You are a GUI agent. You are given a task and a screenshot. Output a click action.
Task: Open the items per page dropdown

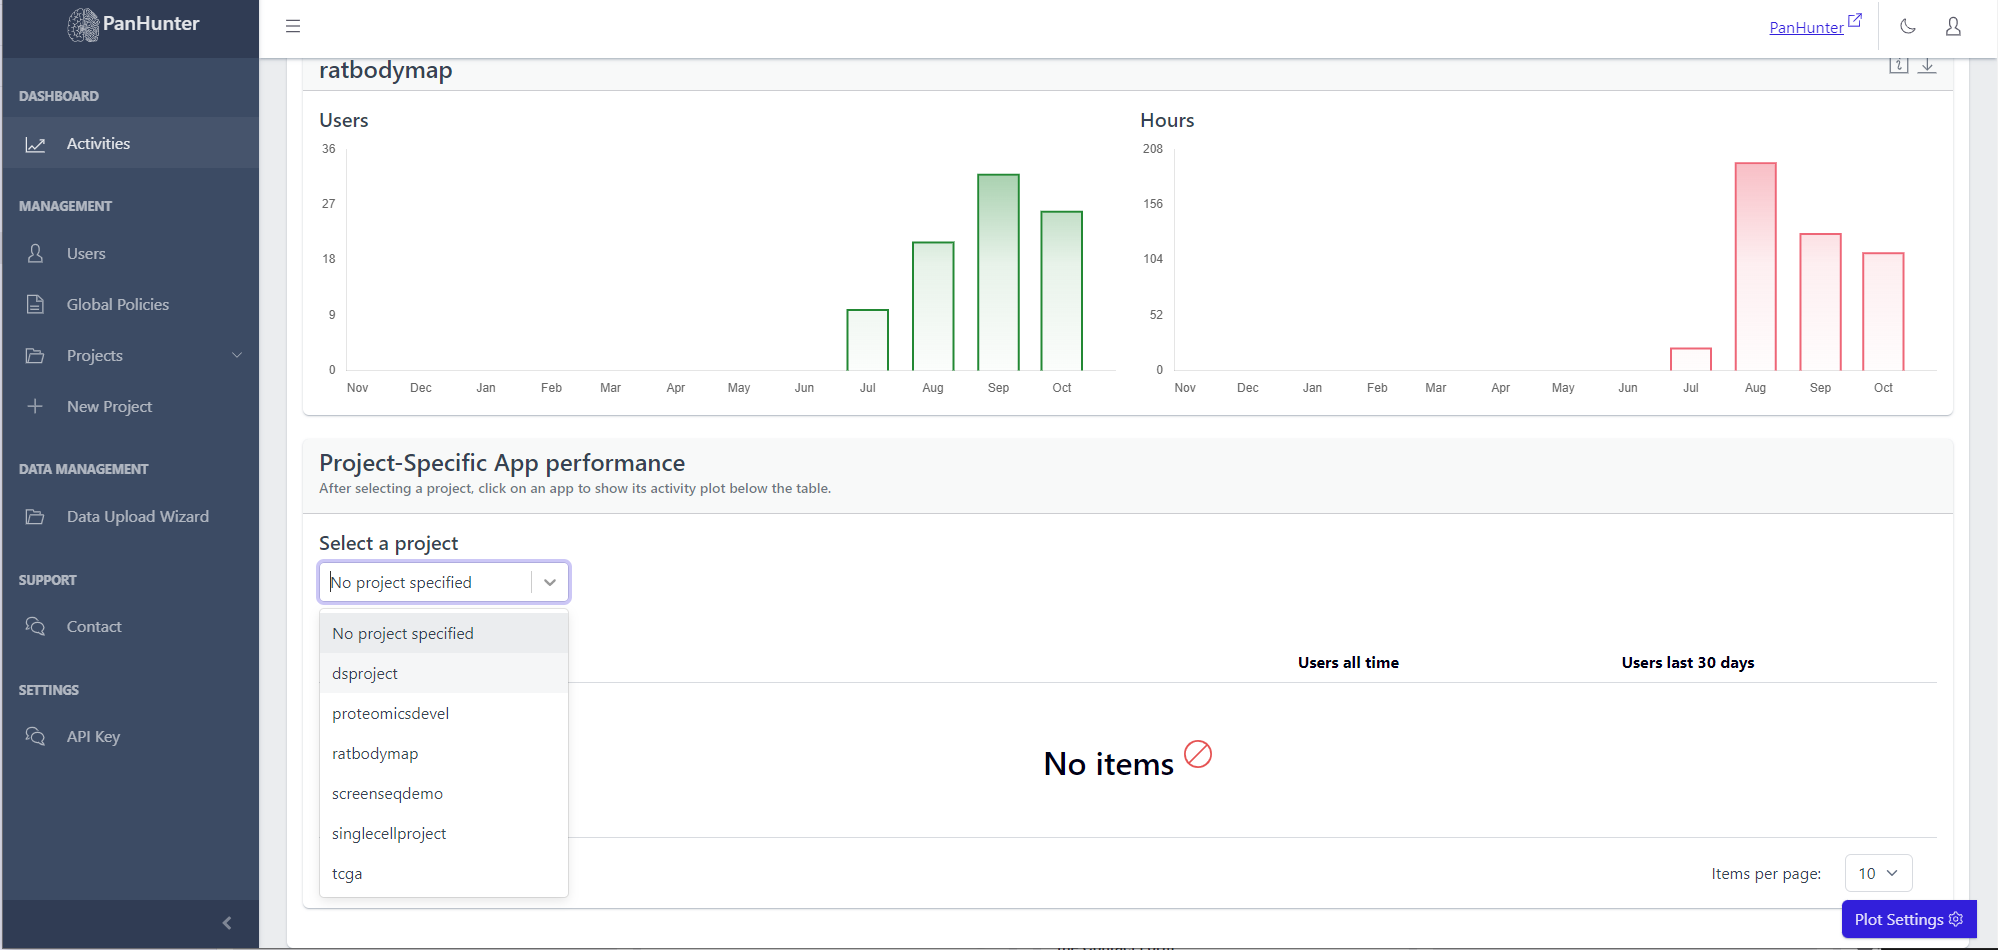(1877, 873)
